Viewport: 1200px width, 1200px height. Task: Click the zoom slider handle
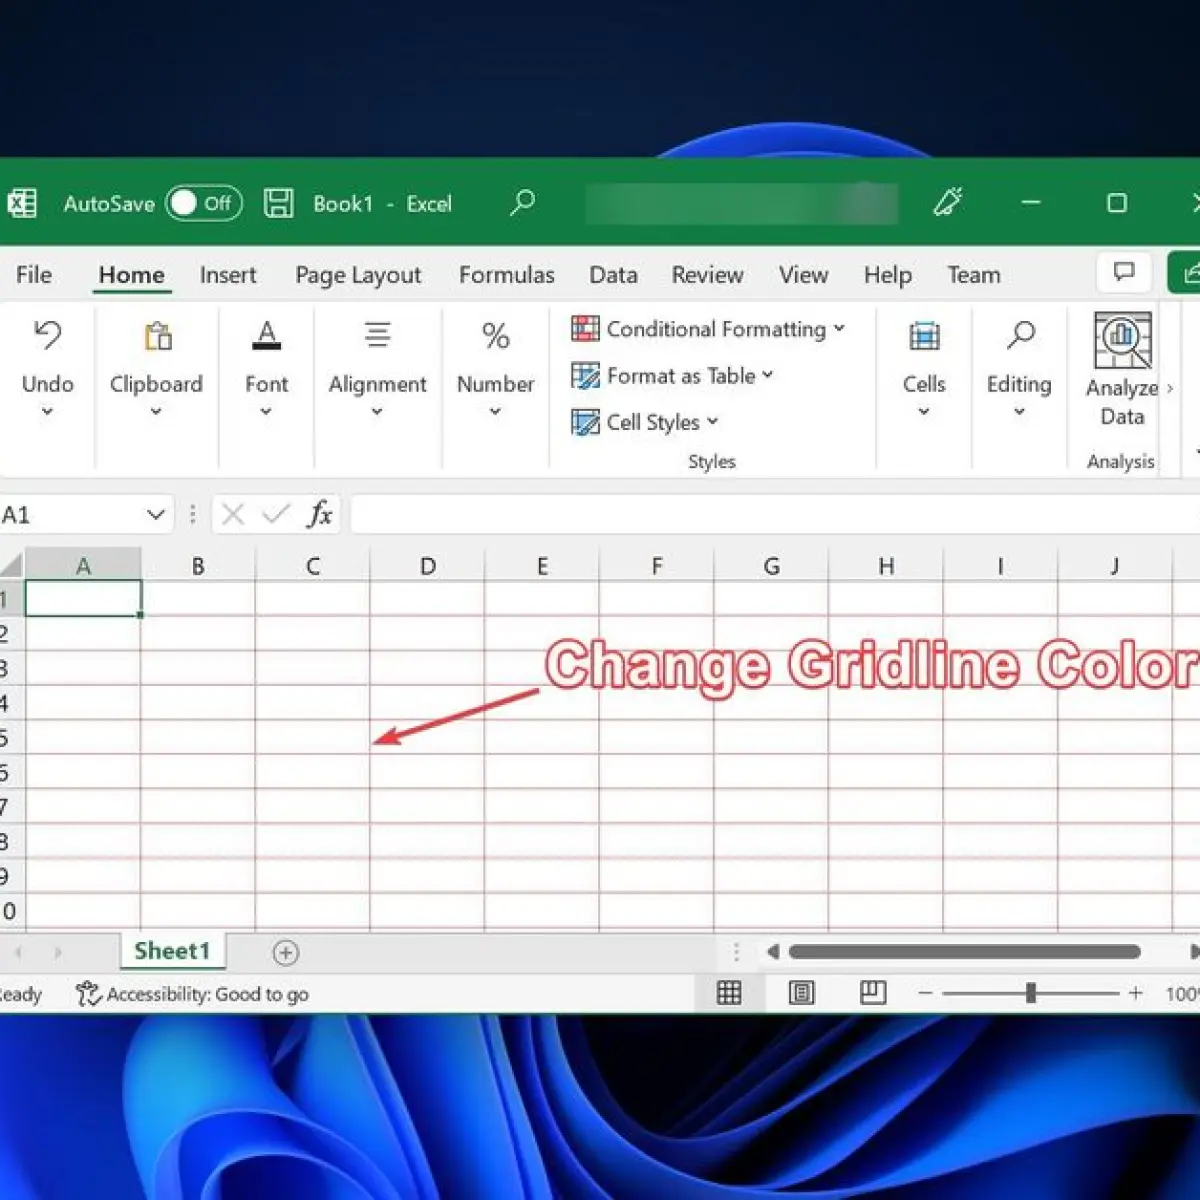point(1030,993)
